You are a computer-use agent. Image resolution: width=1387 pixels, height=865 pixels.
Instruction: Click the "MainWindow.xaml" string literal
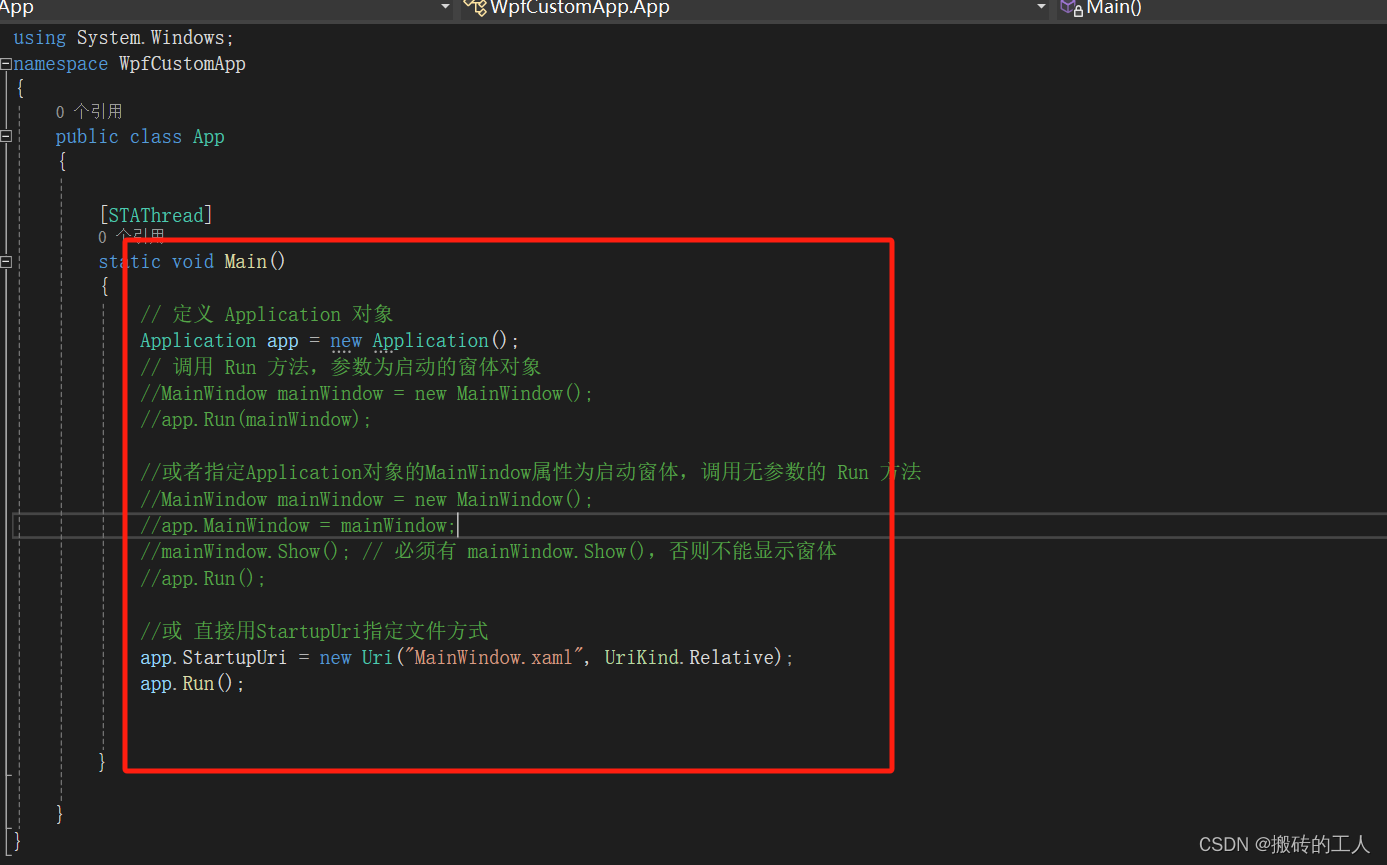(493, 657)
